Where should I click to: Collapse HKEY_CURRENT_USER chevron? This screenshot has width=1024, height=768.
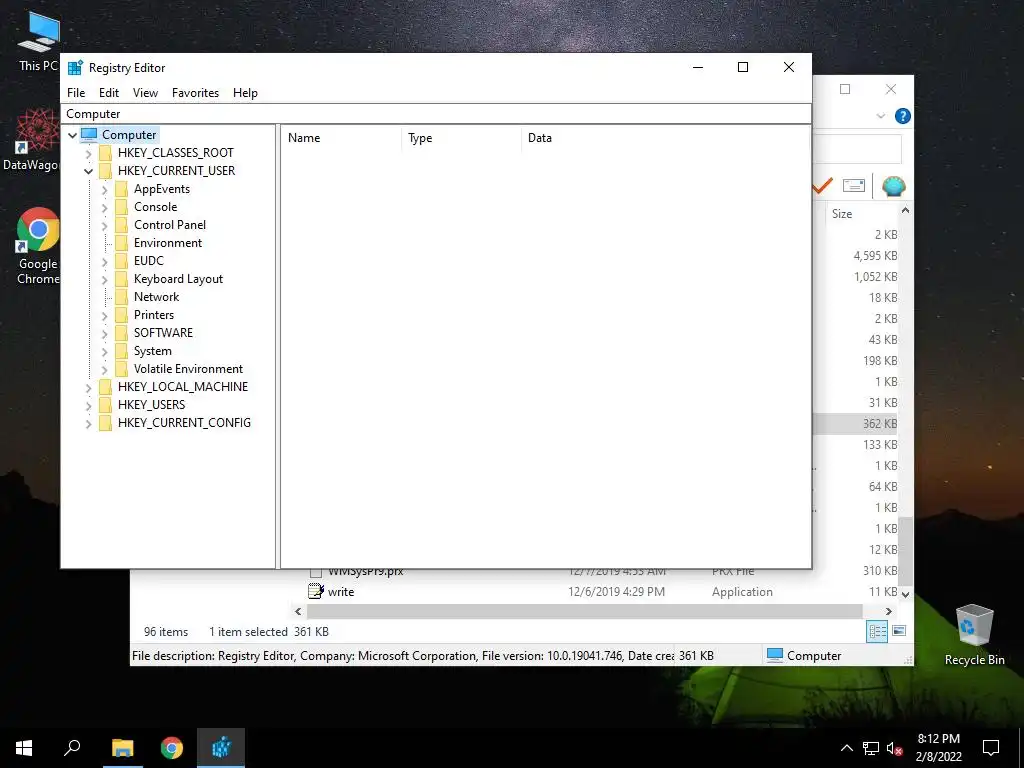pyautogui.click(x=88, y=171)
